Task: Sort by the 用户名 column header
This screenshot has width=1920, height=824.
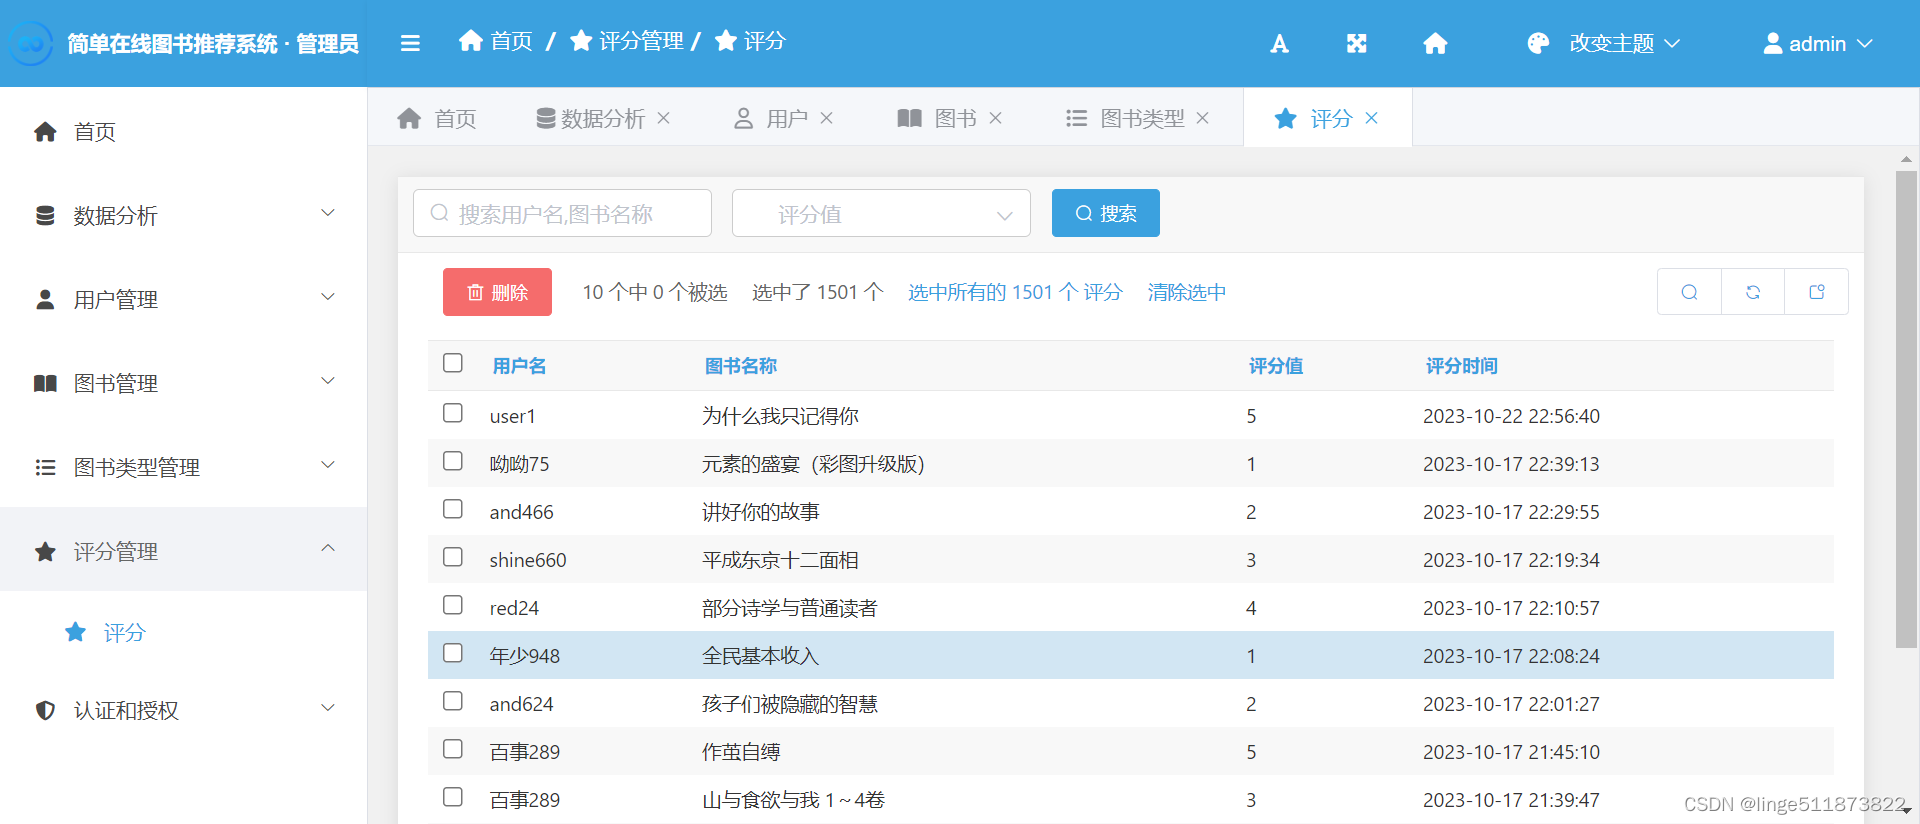Action: 519,366
